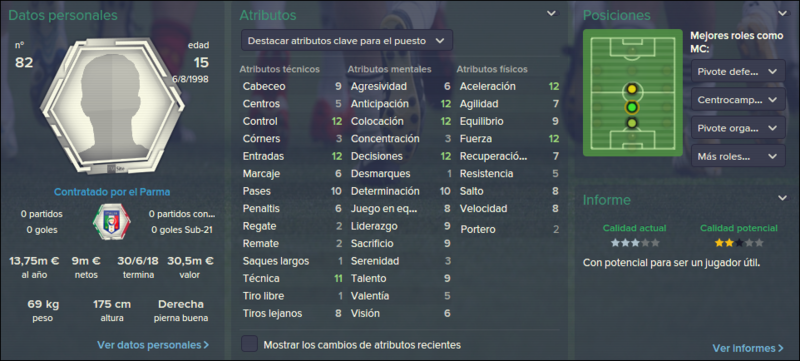
Task: Select the yellow attacking midfield position dot
Action: coord(632,89)
